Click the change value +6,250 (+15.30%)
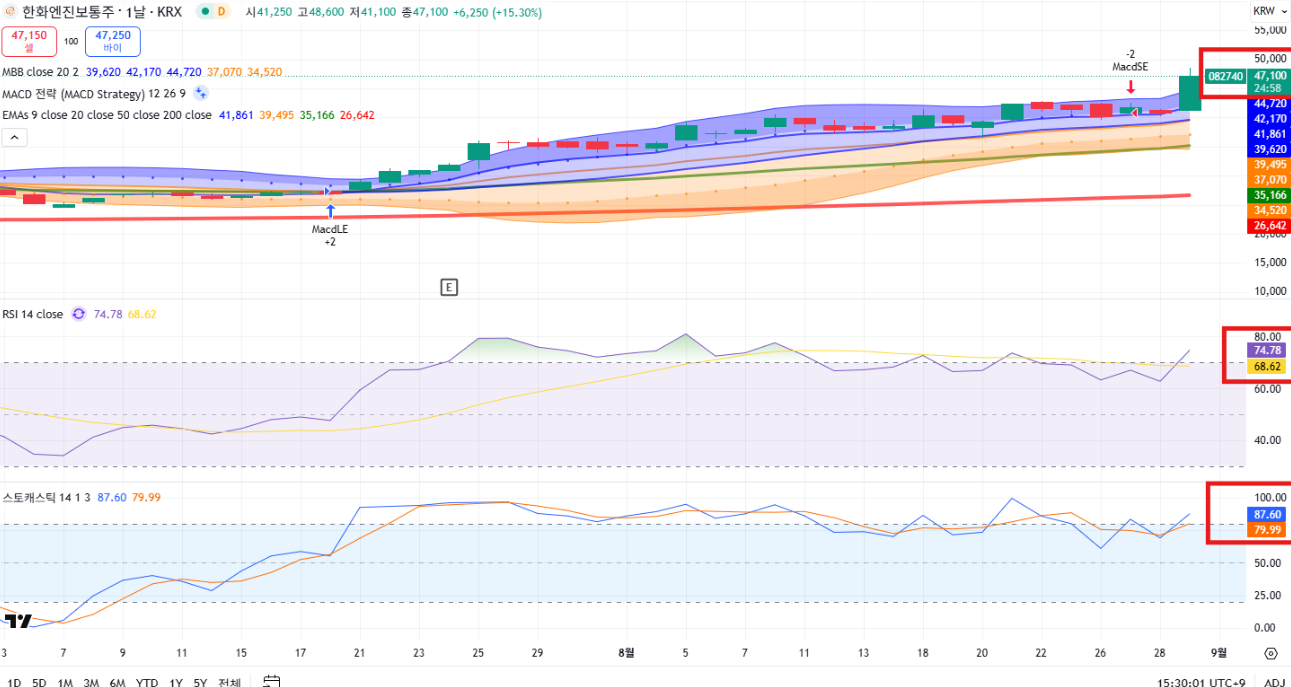The height and width of the screenshot is (687, 1291). coord(498,12)
